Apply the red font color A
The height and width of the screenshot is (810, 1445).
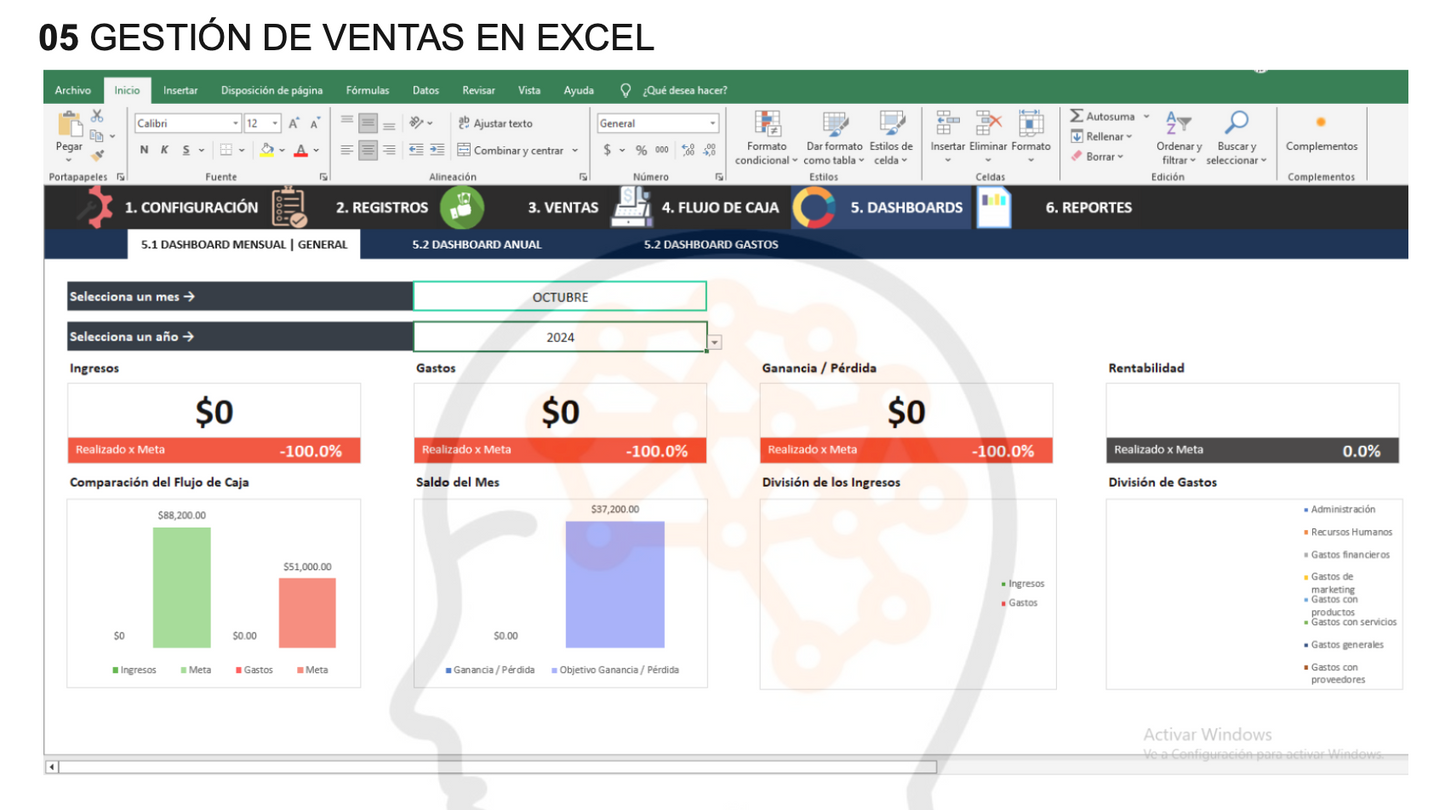301,150
